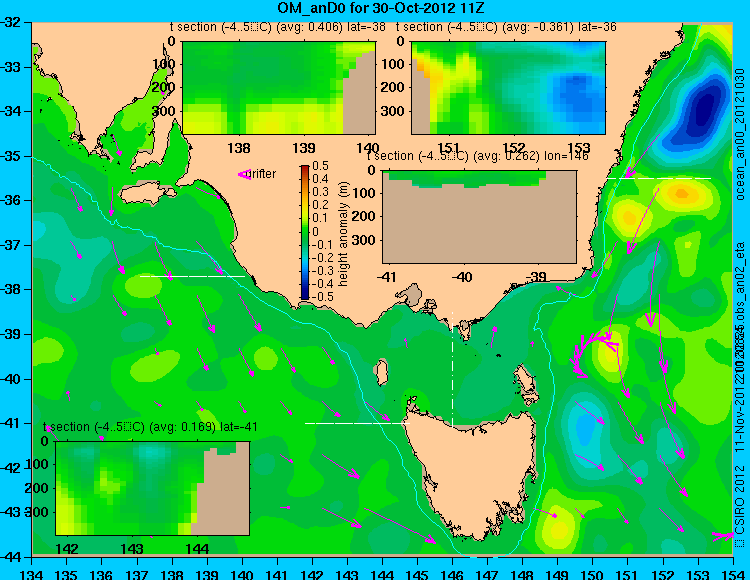Click the 0.5 tick on the colorbar

coord(320,166)
